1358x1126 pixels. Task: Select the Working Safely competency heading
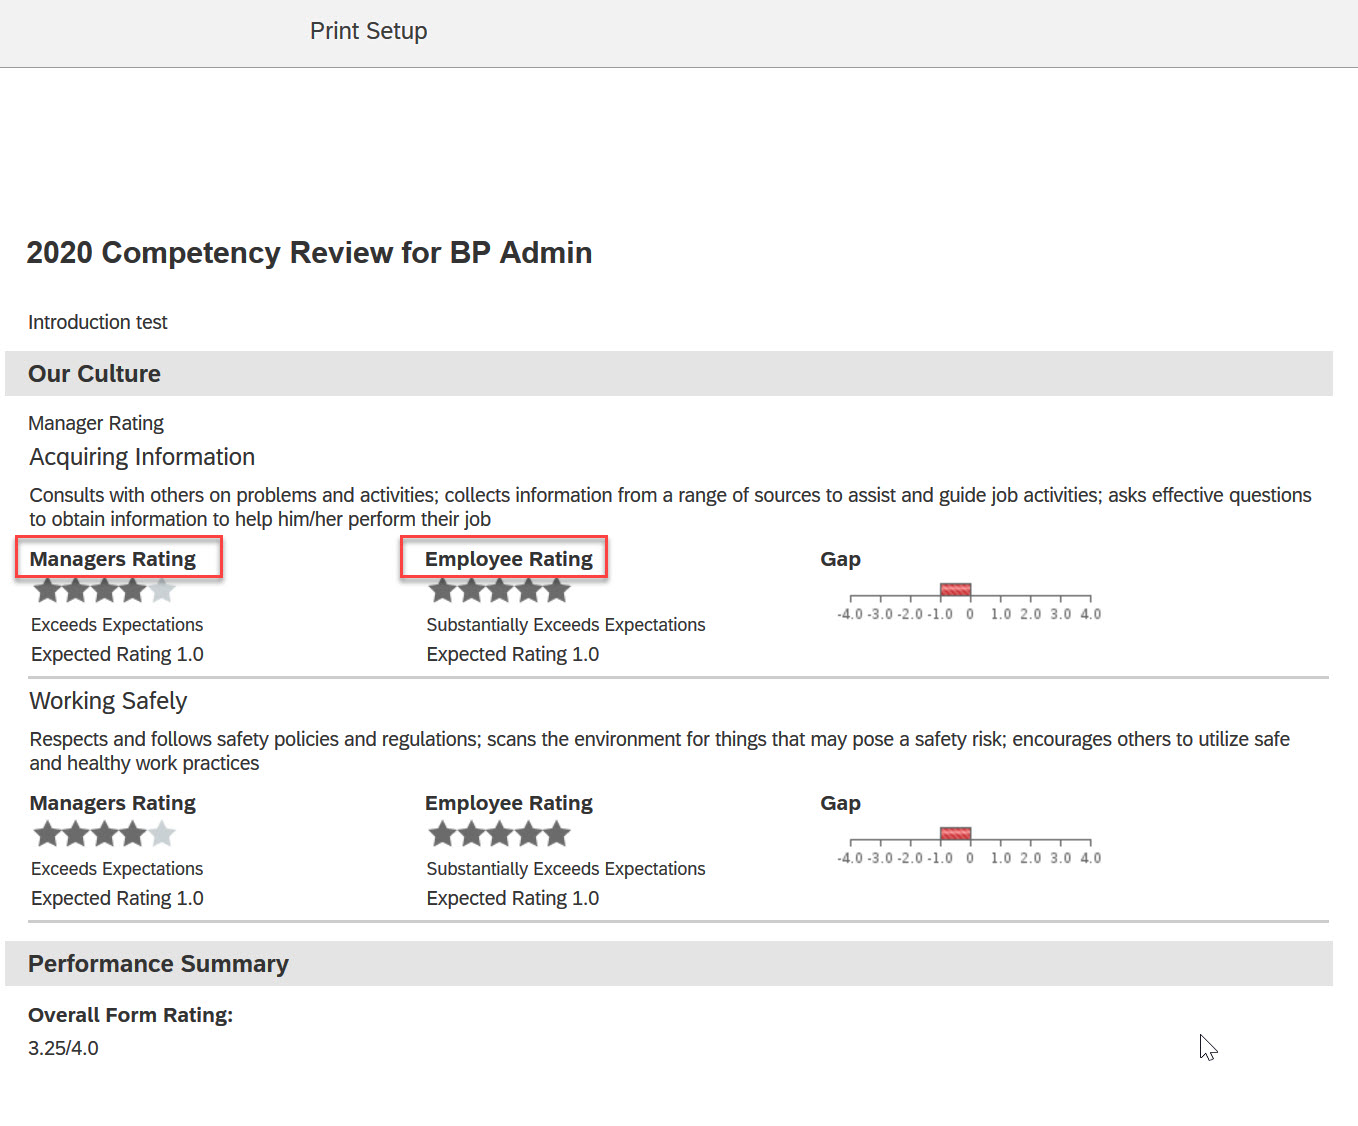(108, 701)
